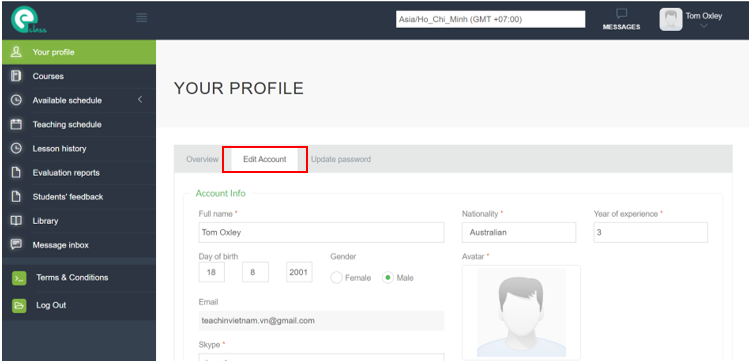Screen dimensions: 750x364
Task: Click the eClass logo
Action: [29, 20]
